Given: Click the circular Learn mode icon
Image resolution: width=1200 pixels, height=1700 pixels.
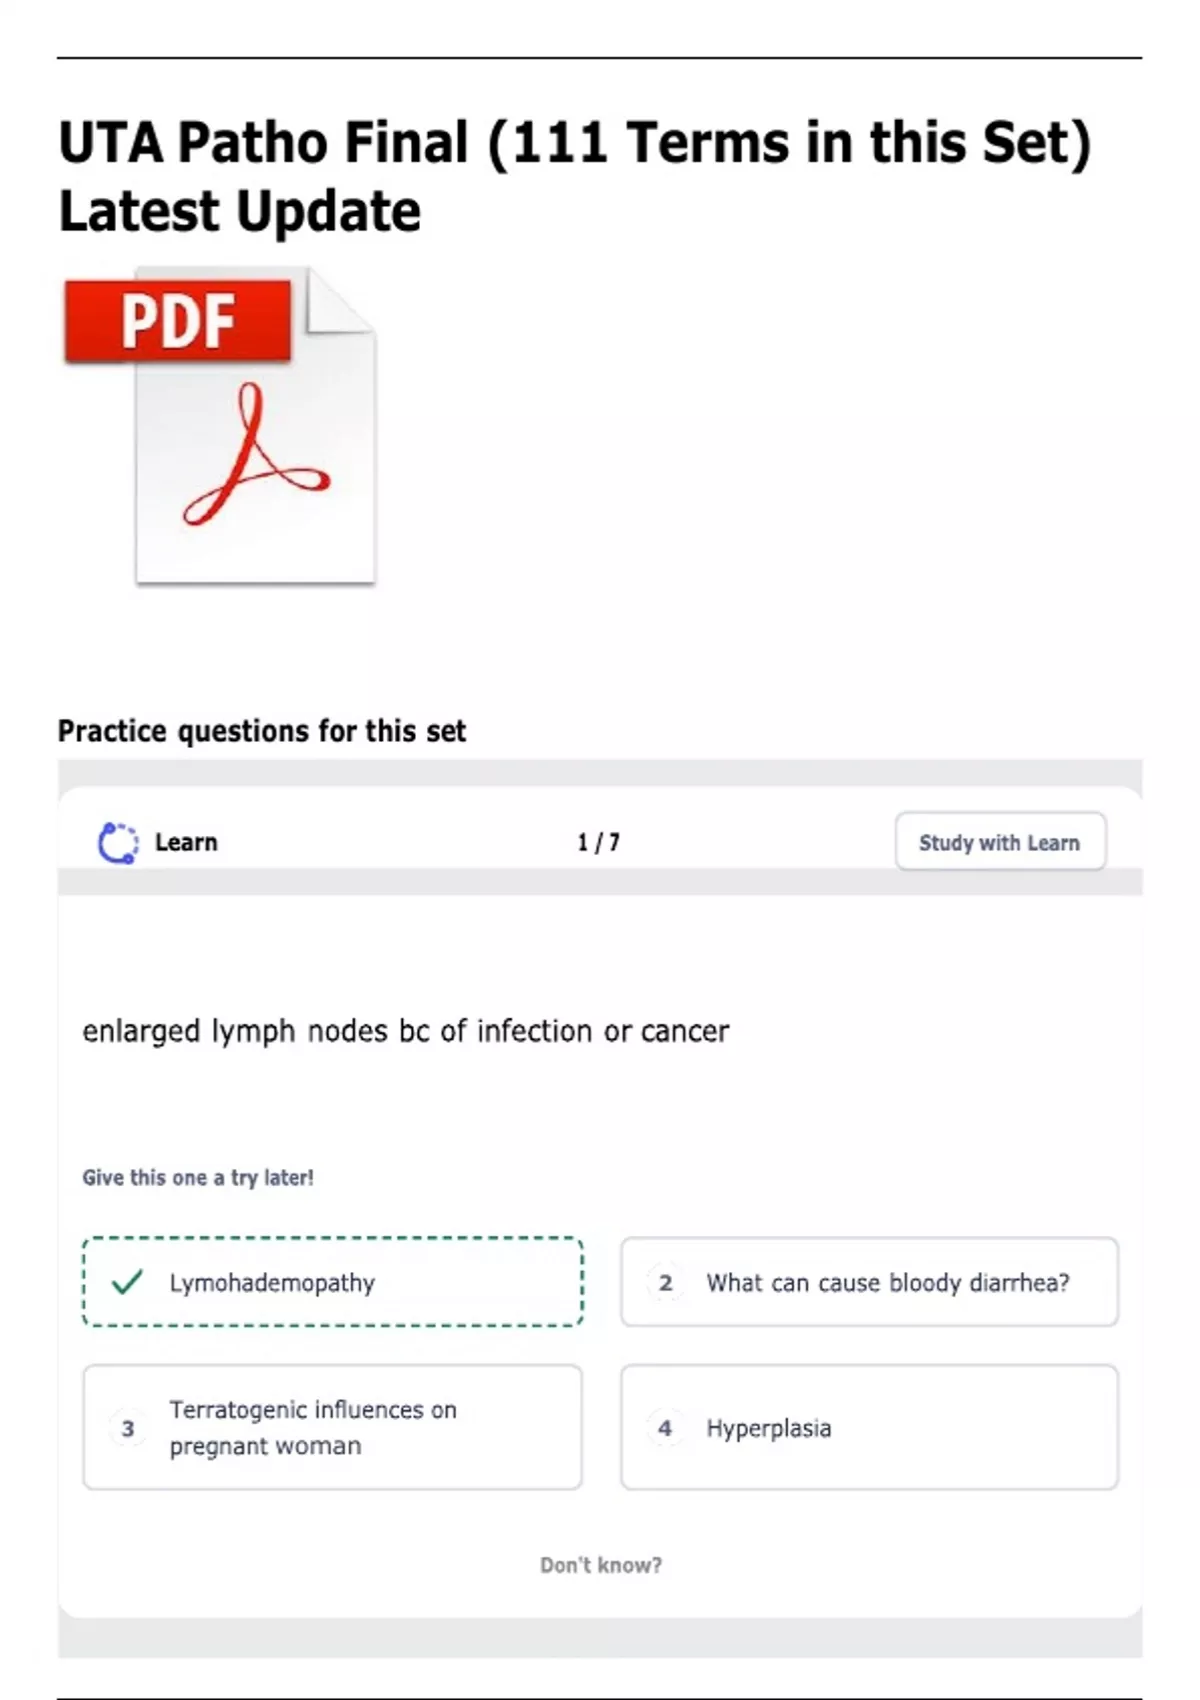Looking at the screenshot, I should coord(118,843).
